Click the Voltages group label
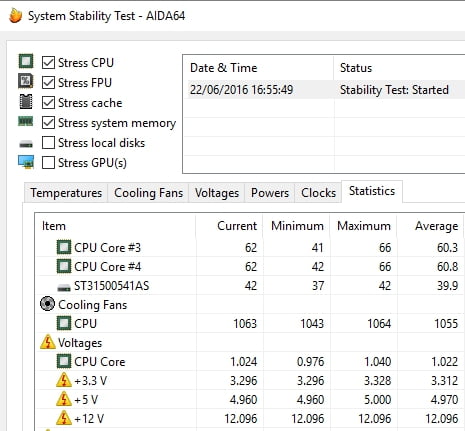465x431 pixels. [80, 343]
